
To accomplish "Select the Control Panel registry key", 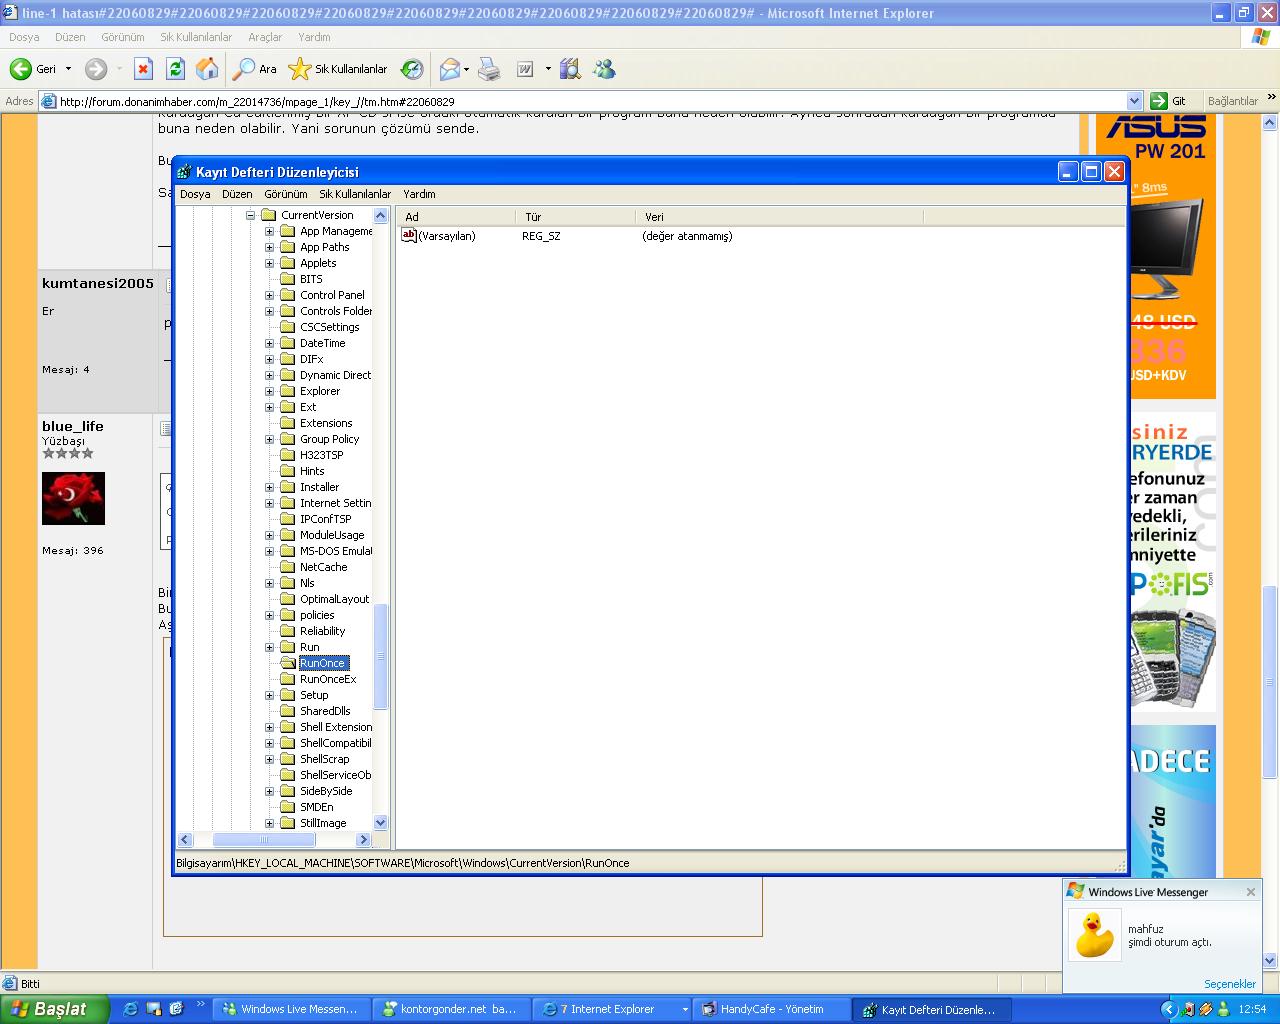I will pos(332,295).
